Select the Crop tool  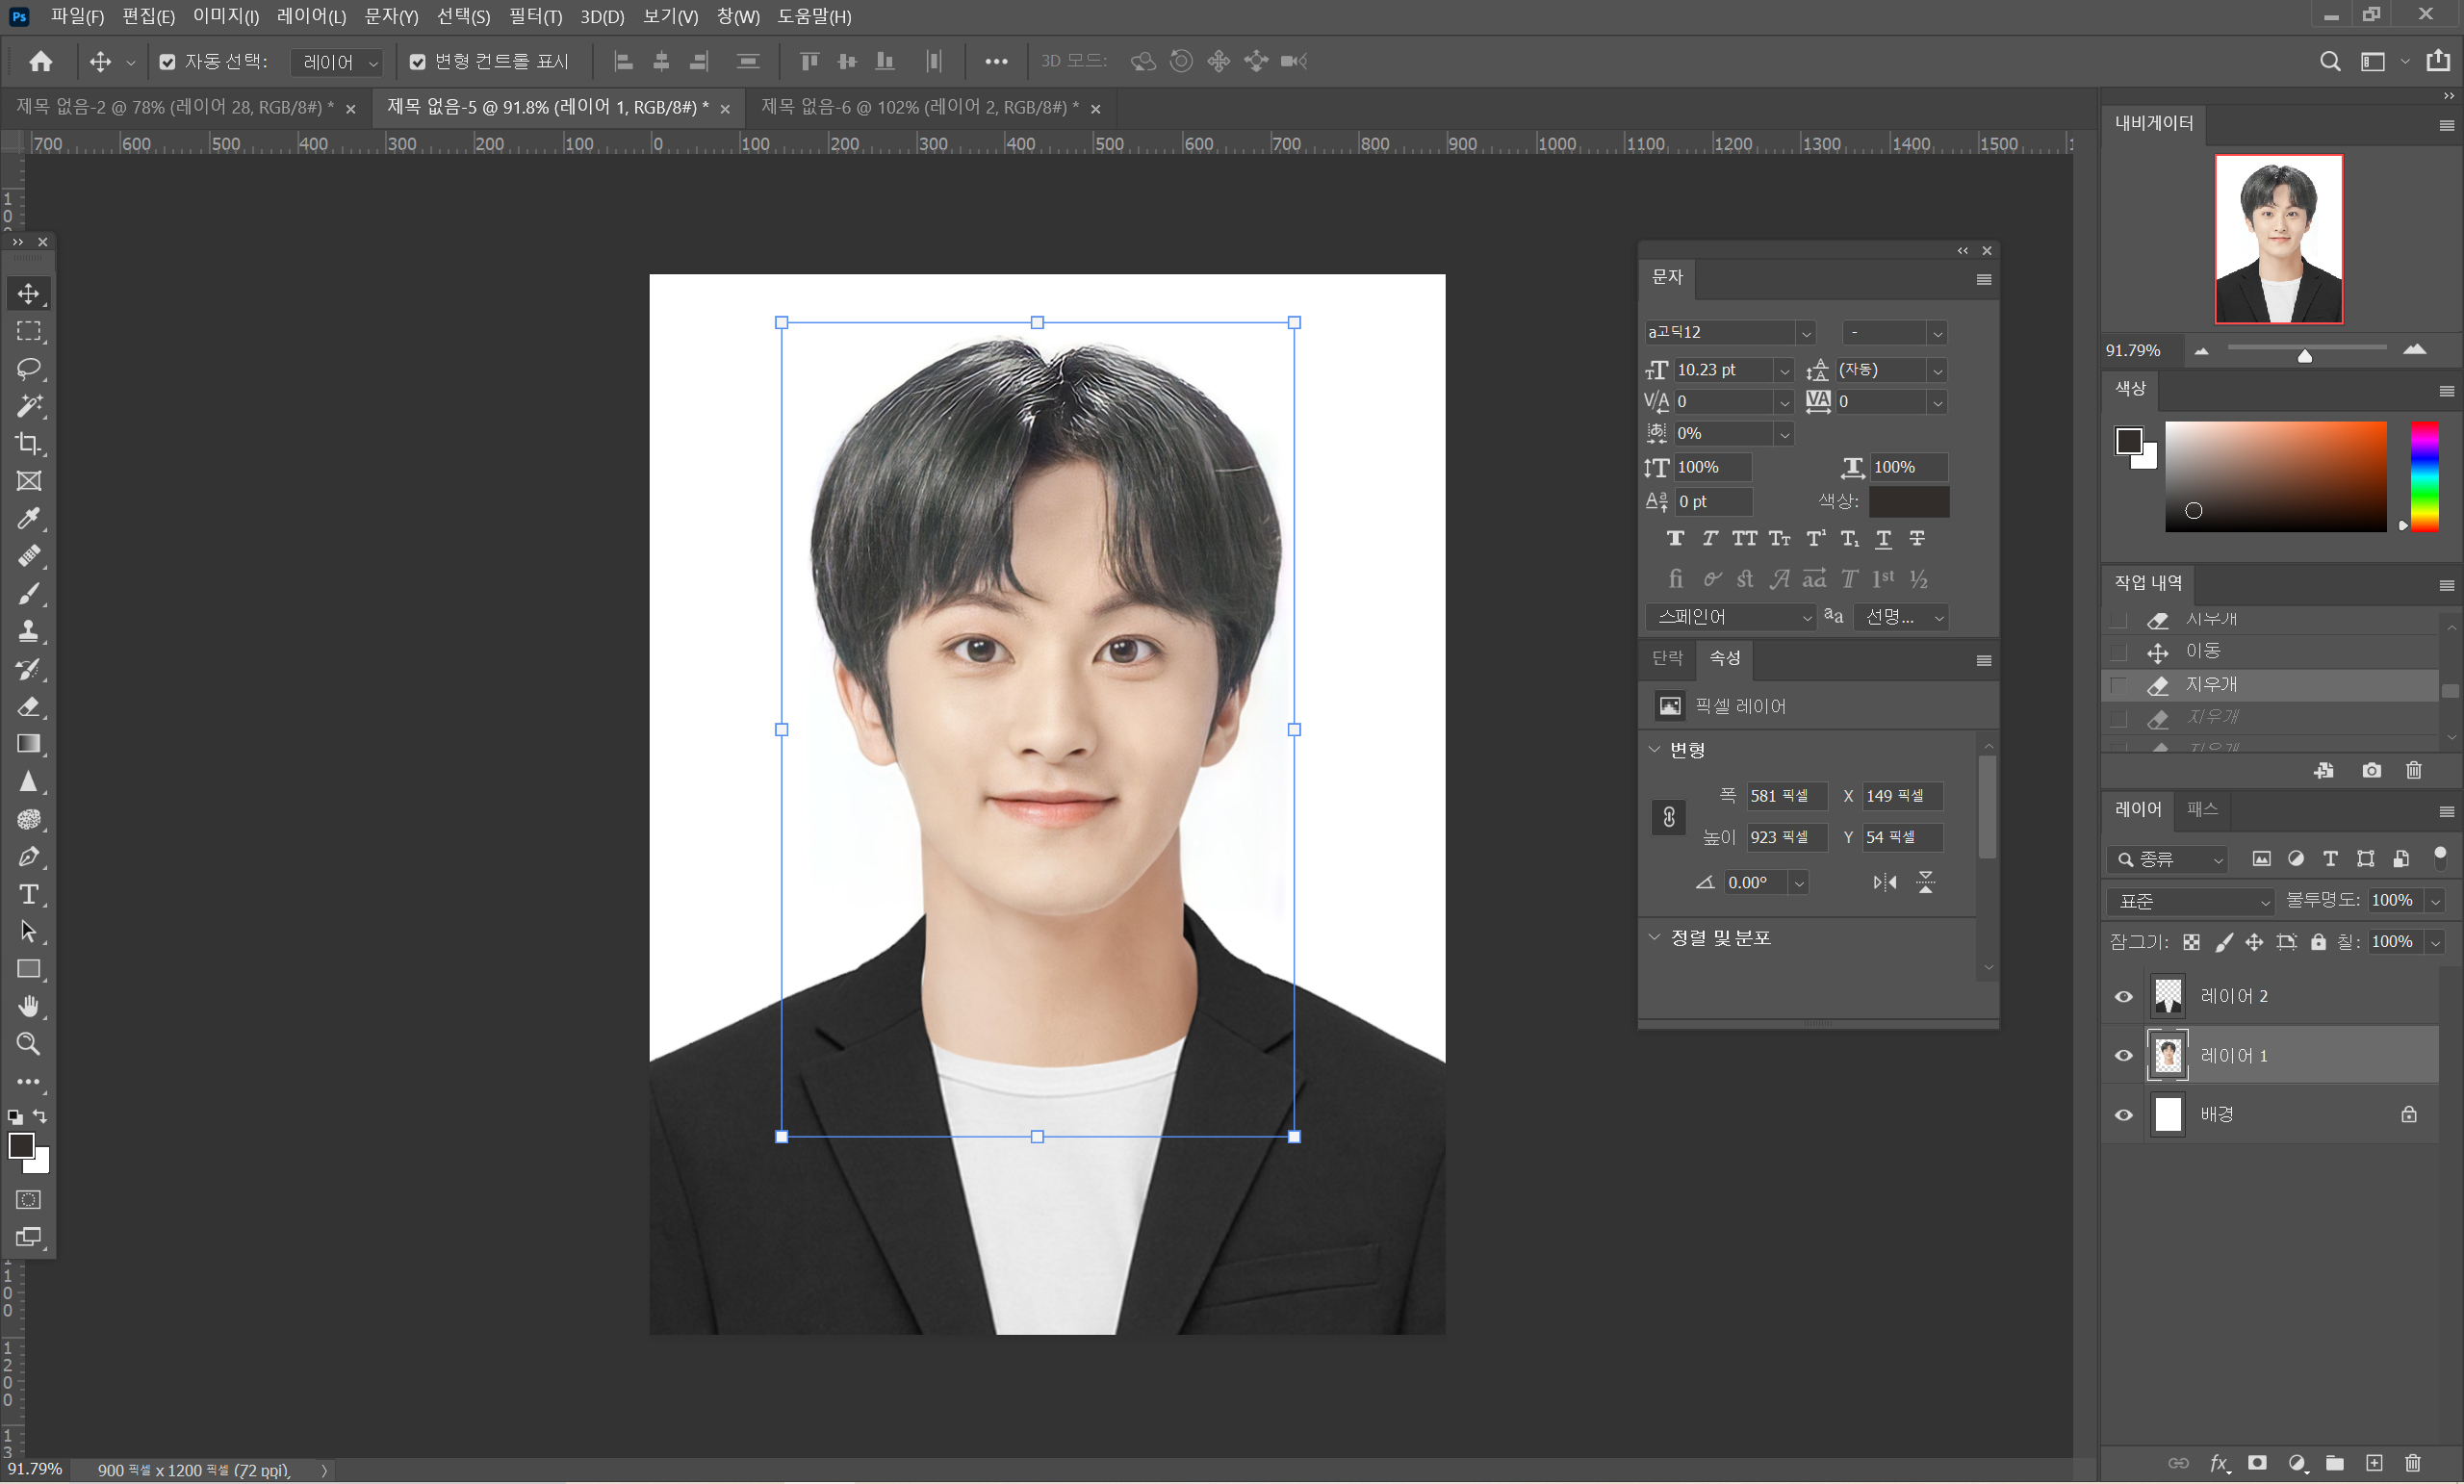(28, 443)
